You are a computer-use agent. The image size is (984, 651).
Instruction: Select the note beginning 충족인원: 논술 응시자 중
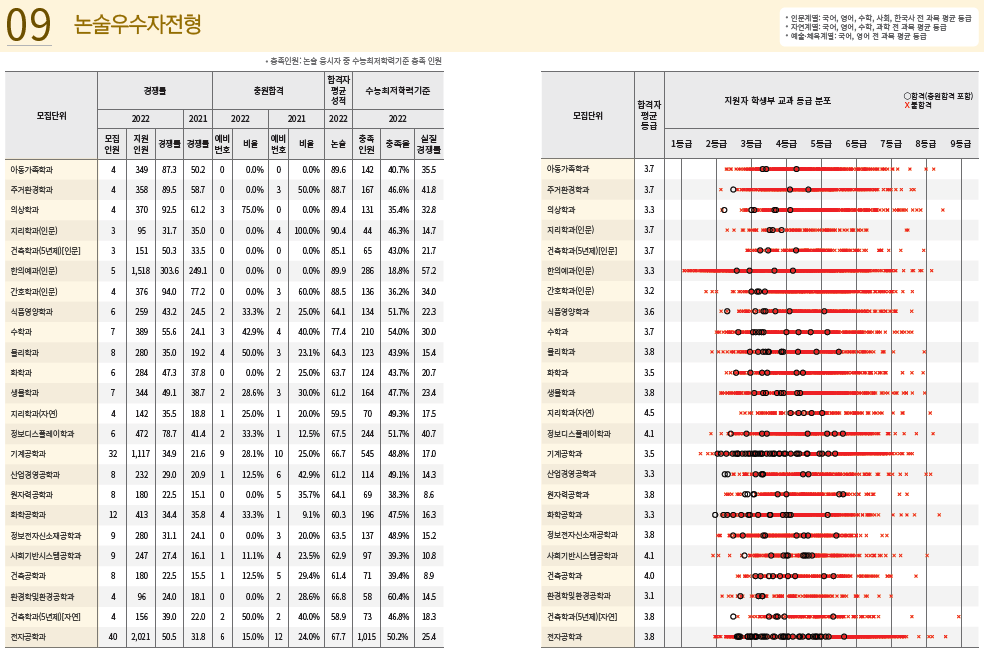click(353, 61)
